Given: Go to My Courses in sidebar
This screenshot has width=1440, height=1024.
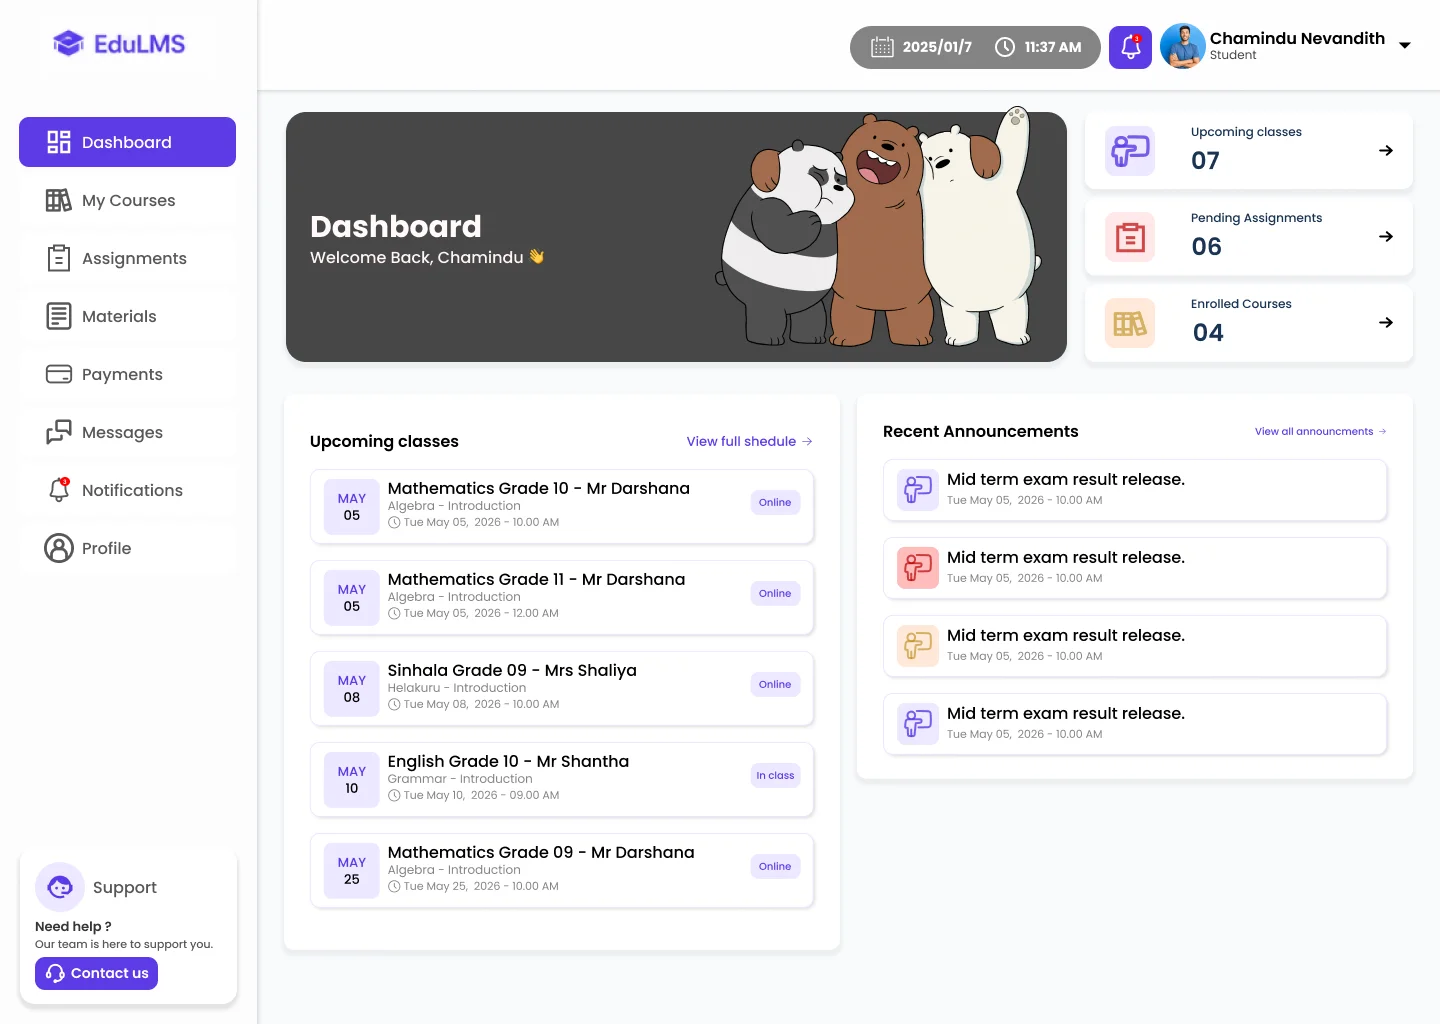Looking at the screenshot, I should point(127,200).
